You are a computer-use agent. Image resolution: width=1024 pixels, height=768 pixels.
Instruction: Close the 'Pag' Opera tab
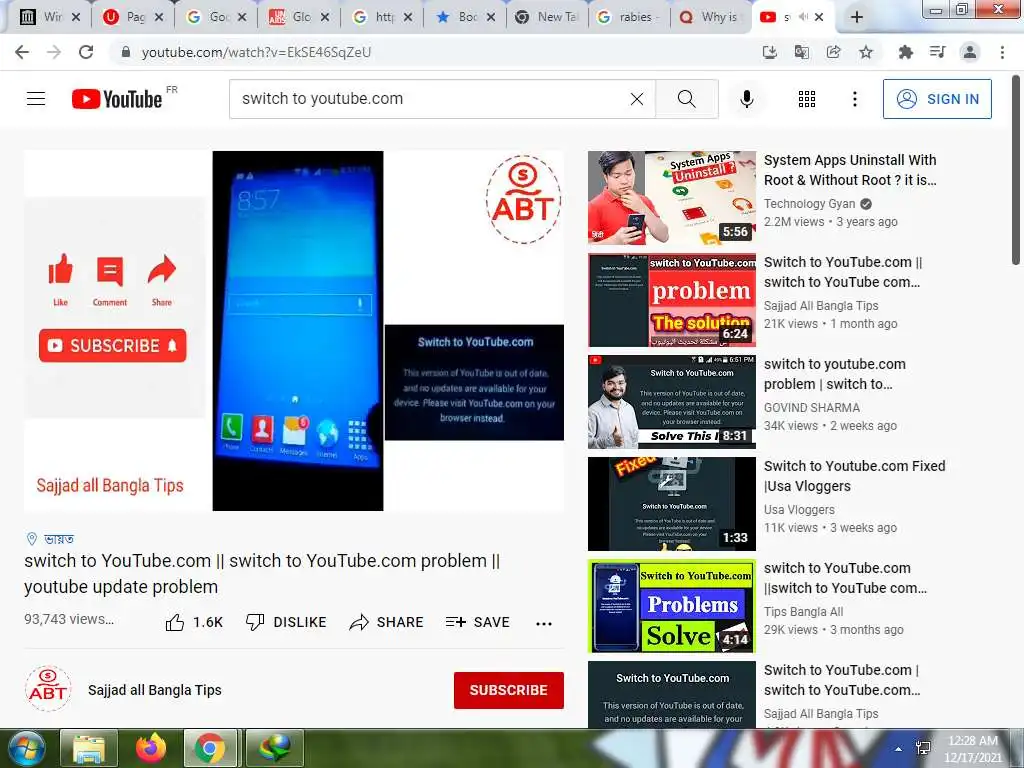coord(159,18)
